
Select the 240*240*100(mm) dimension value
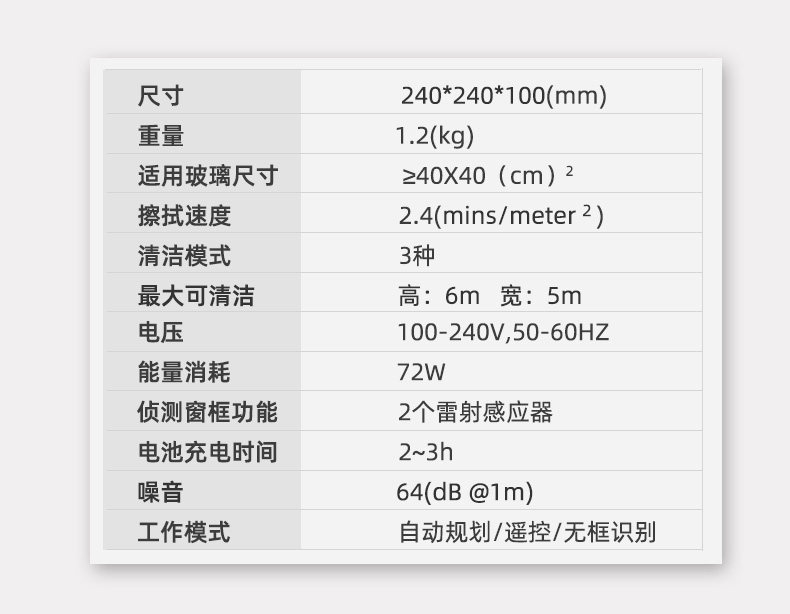point(503,97)
